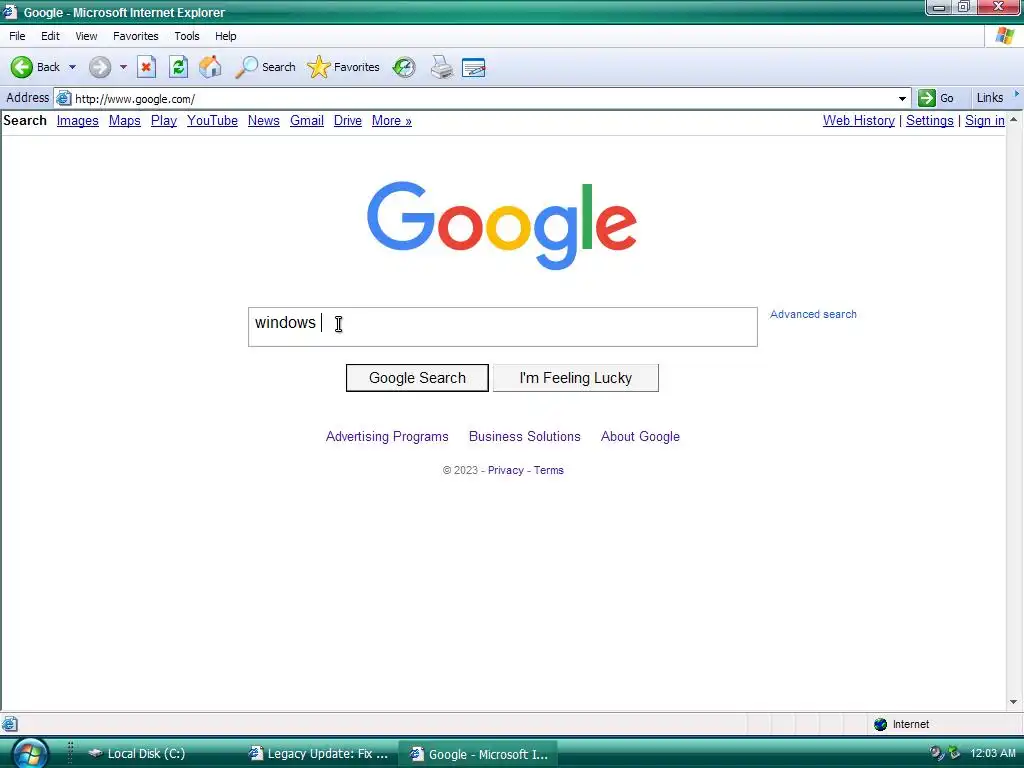The image size is (1024, 768).
Task: Click the Windows flag logo in menu bar
Action: click(x=1004, y=35)
